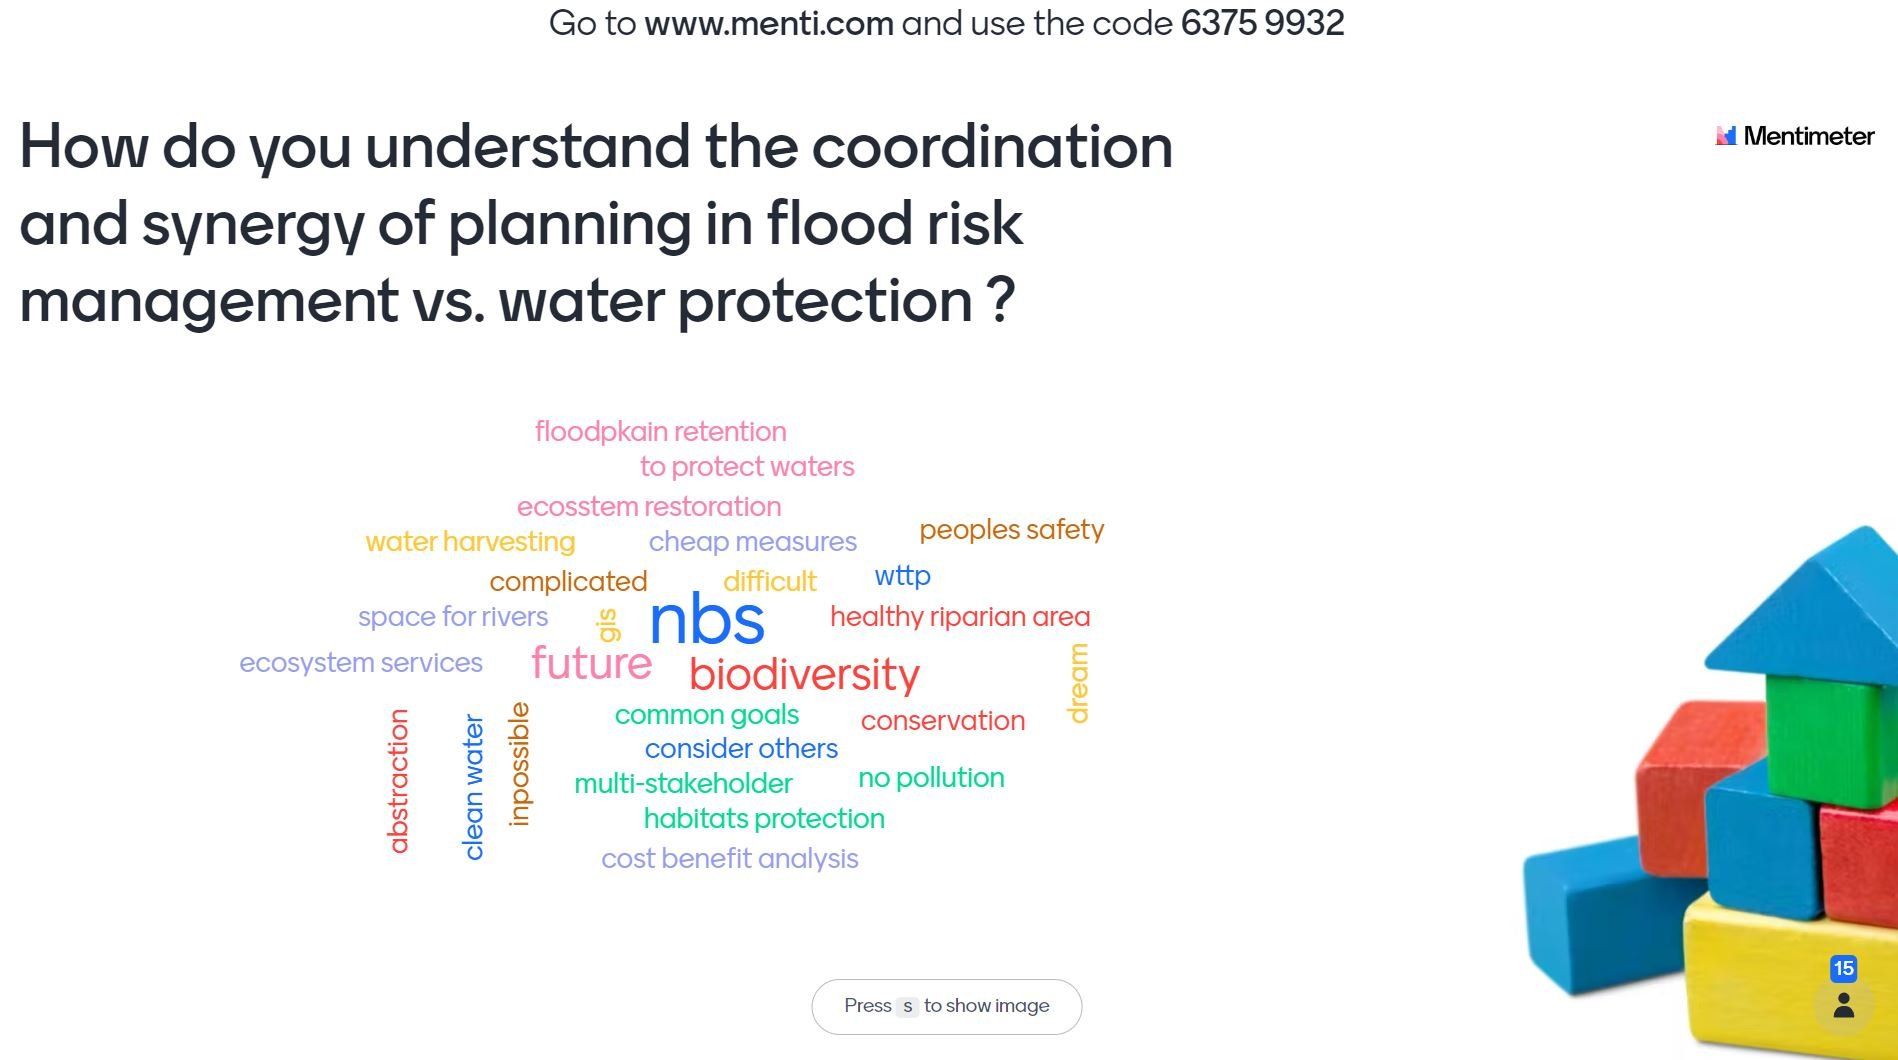This screenshot has width=1898, height=1060.
Task: Click the voting code 6375 9932
Action: tap(1262, 23)
